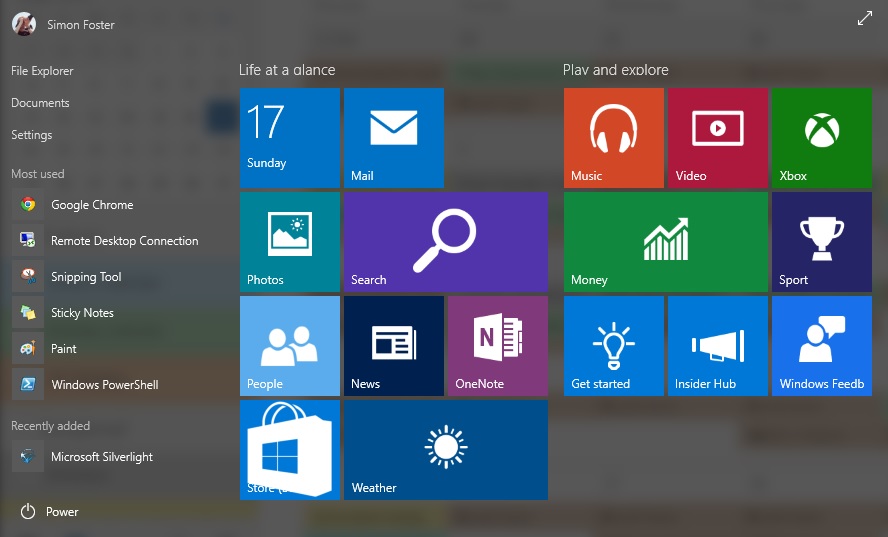Viewport: 888px width, 537px height.
Task: Open the Store shopping bag tile
Action: point(289,450)
